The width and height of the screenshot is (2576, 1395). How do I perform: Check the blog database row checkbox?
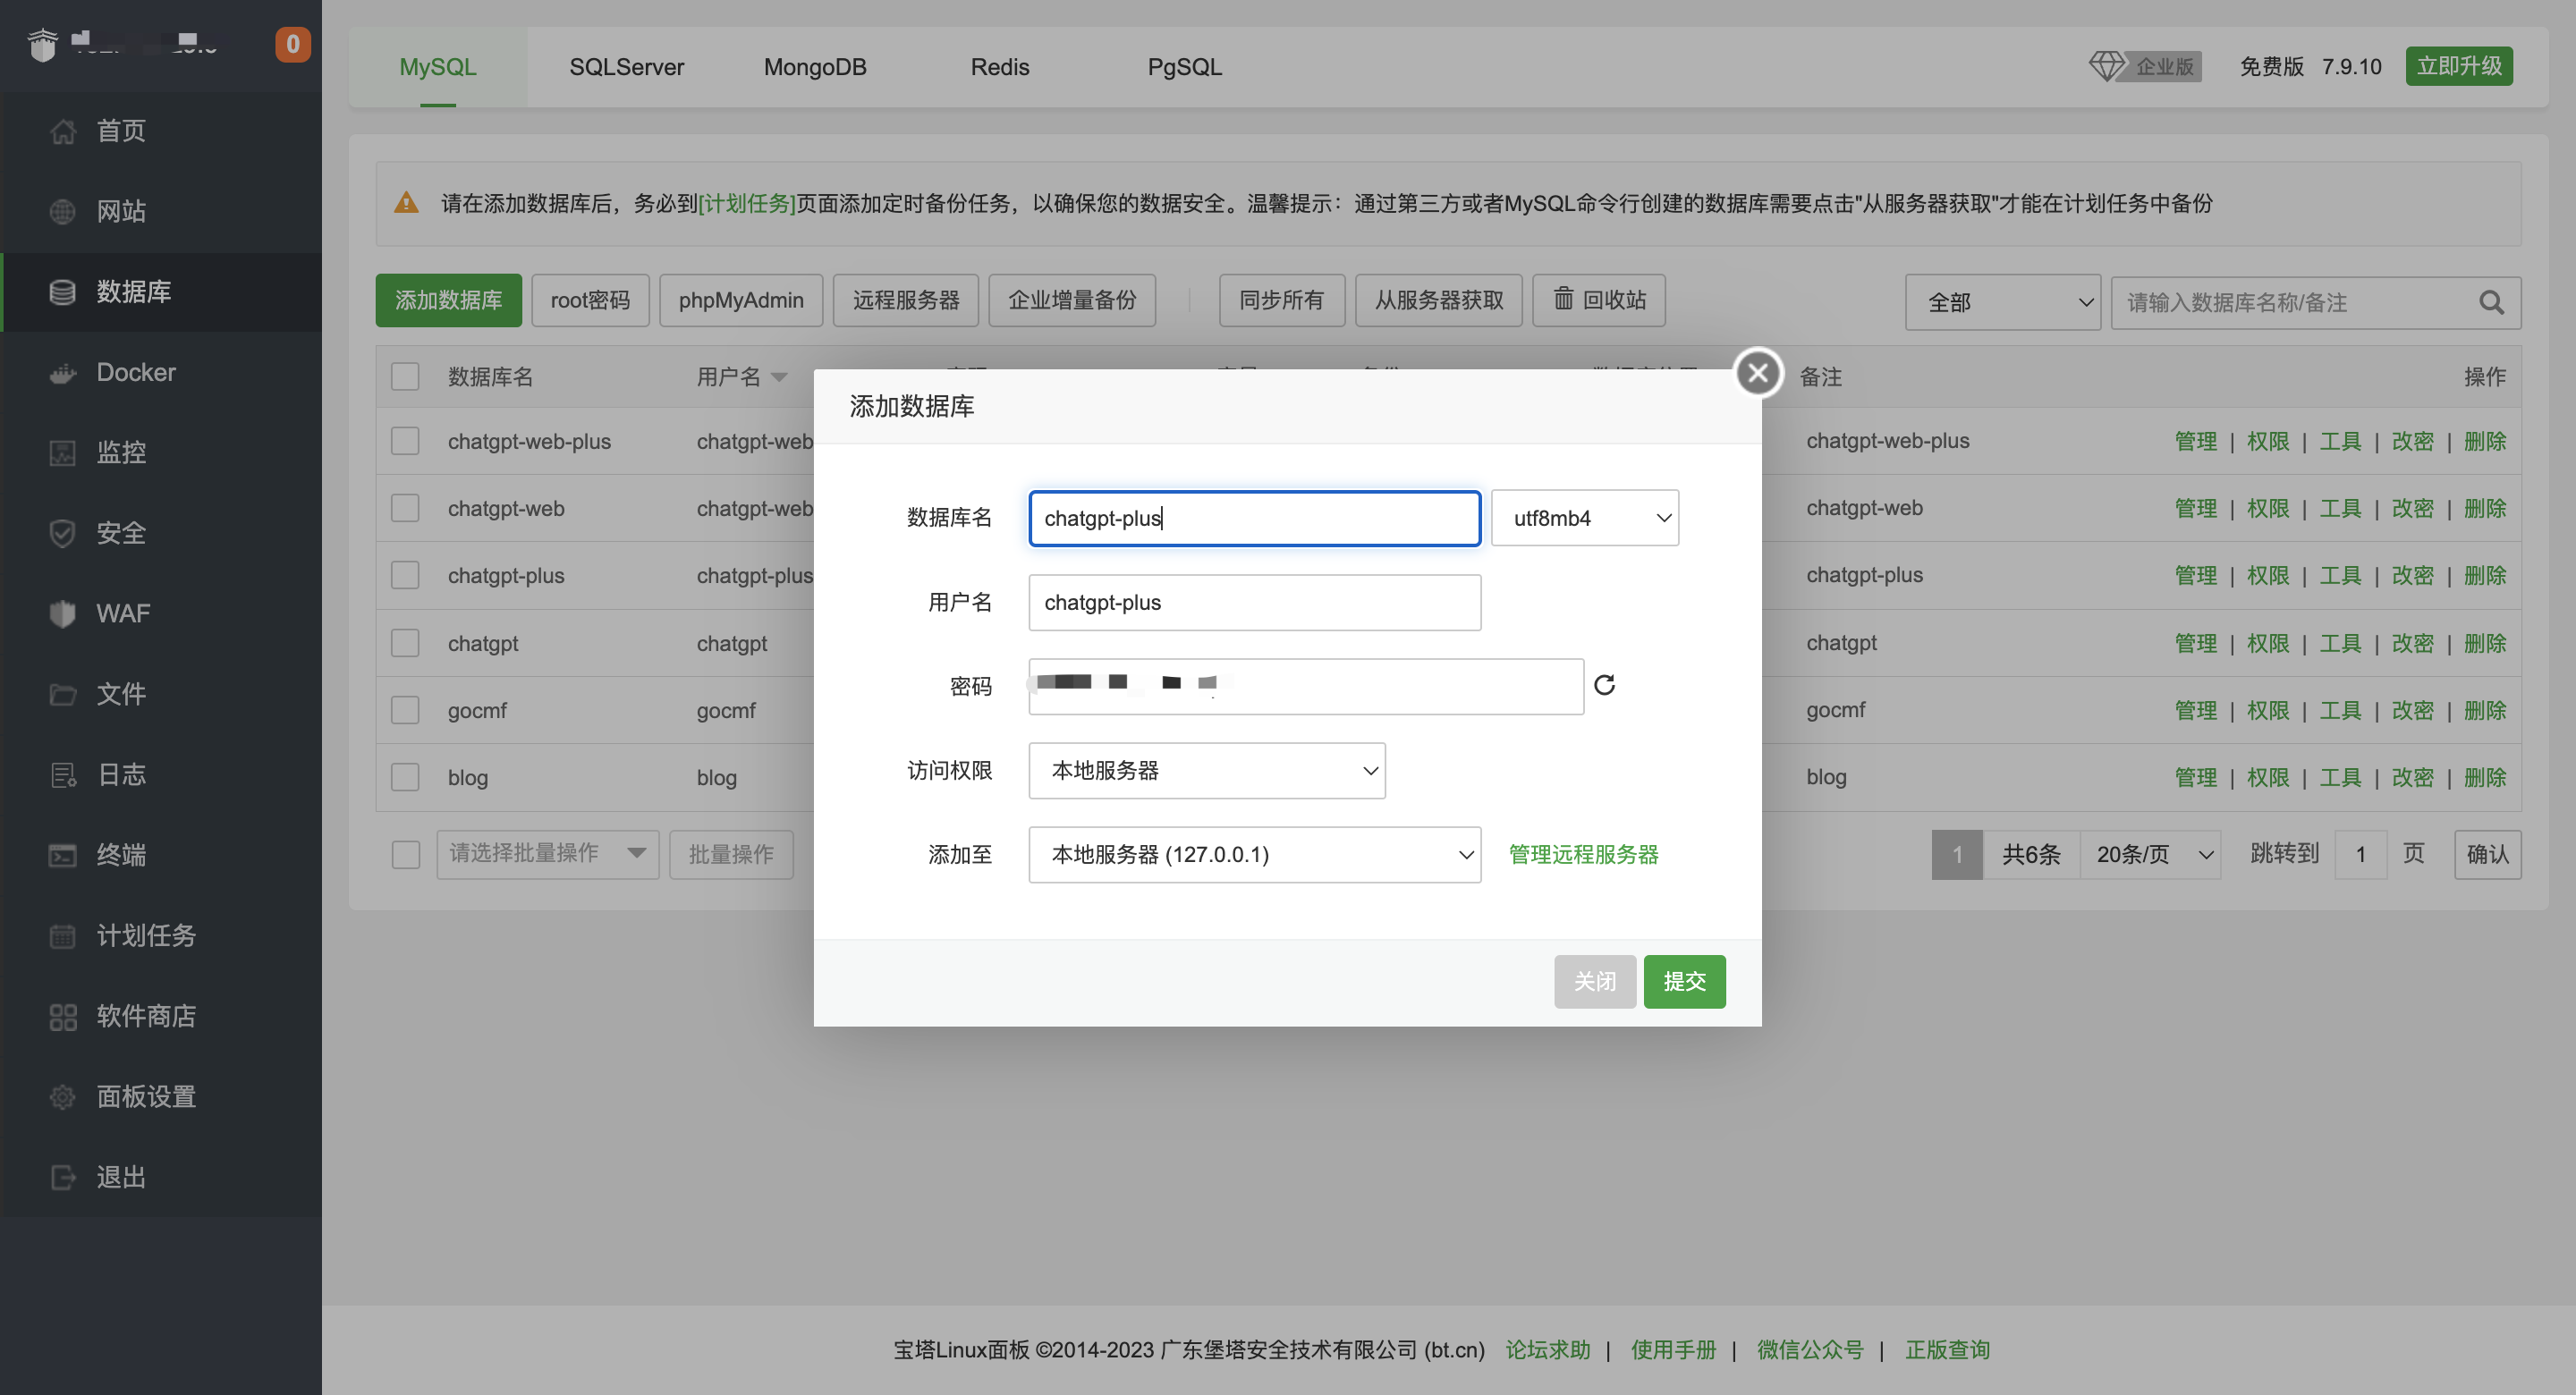coord(405,777)
